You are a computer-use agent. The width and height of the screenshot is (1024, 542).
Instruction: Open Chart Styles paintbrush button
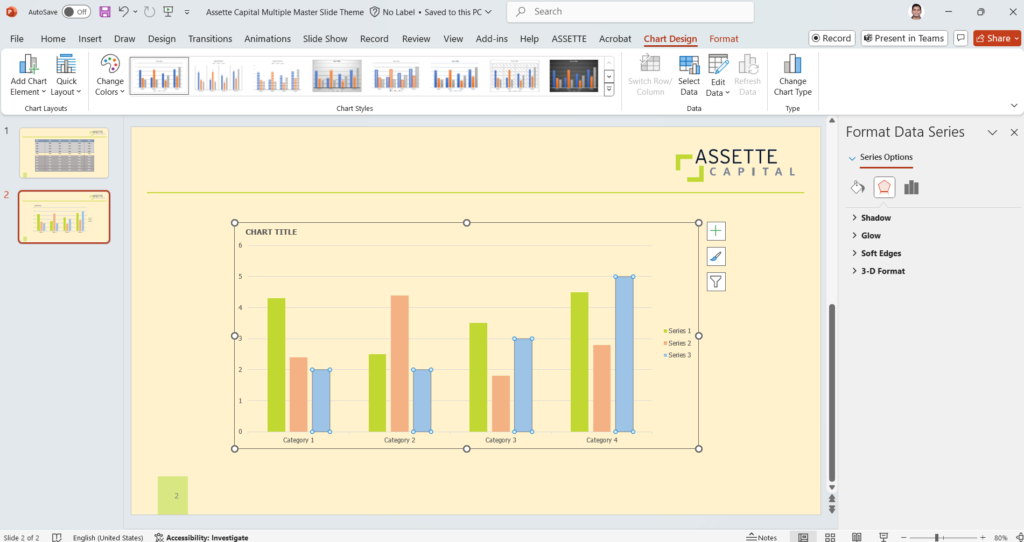[x=716, y=257]
